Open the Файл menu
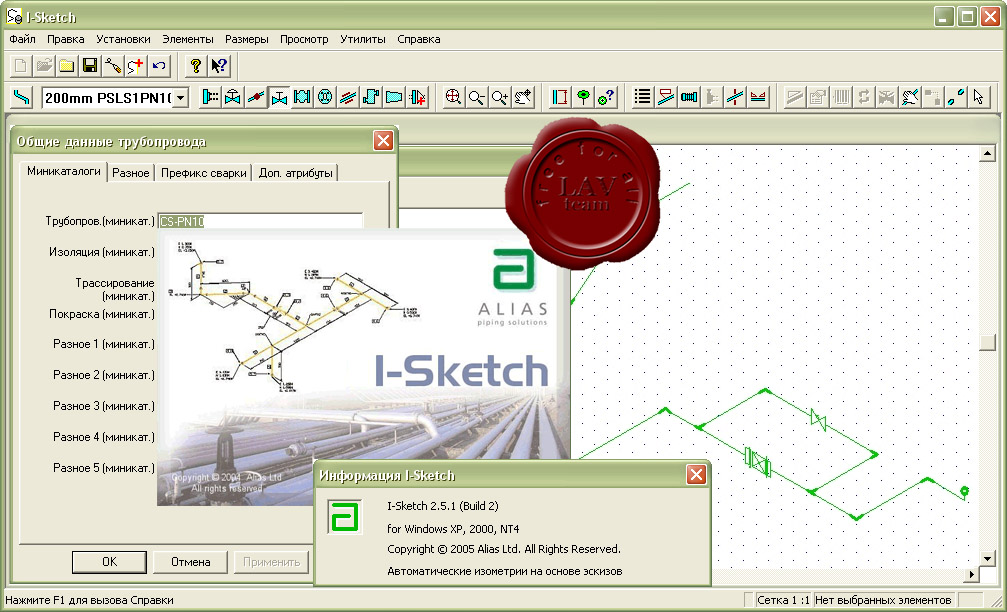This screenshot has height=612, width=1007. pos(22,39)
